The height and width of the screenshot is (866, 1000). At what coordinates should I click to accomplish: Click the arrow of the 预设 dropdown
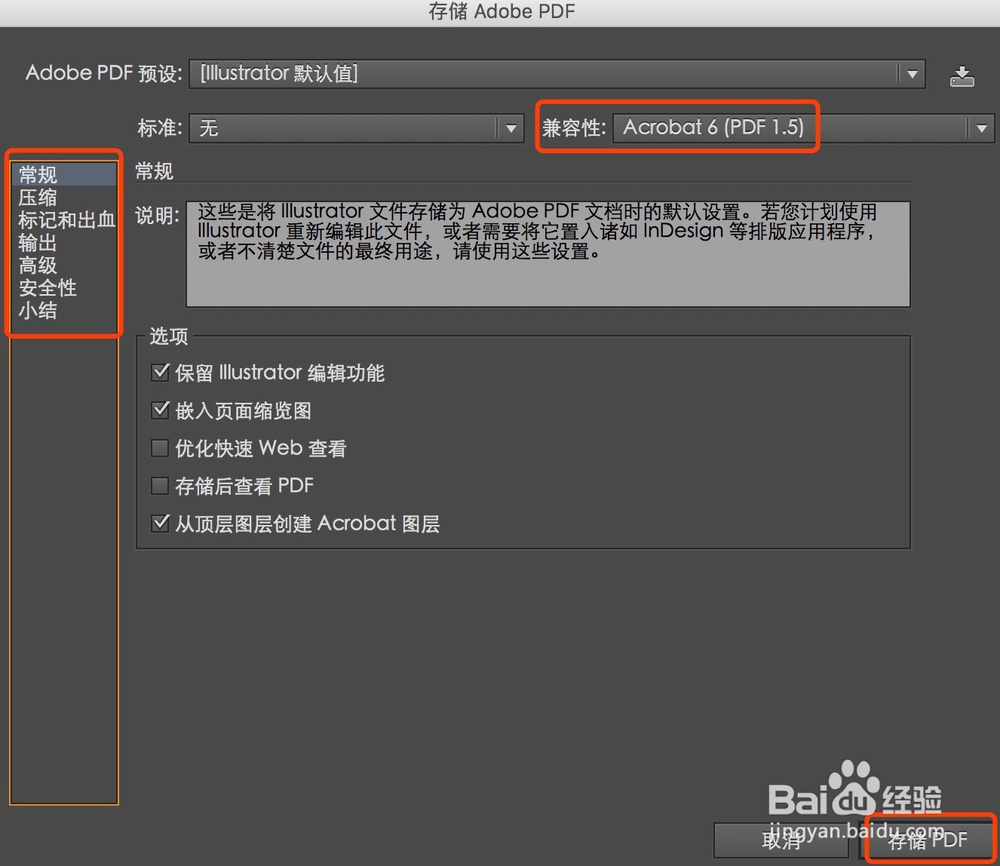coord(912,75)
